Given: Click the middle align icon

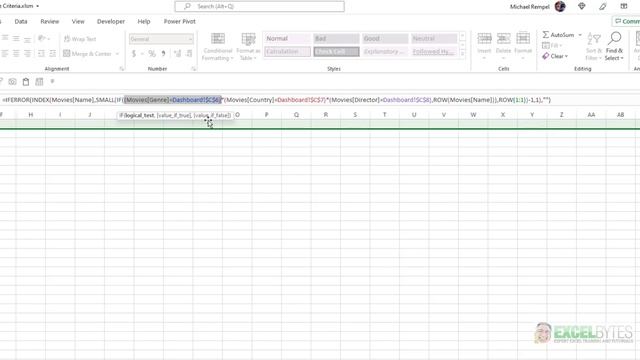Looking at the screenshot, I should (16, 38).
